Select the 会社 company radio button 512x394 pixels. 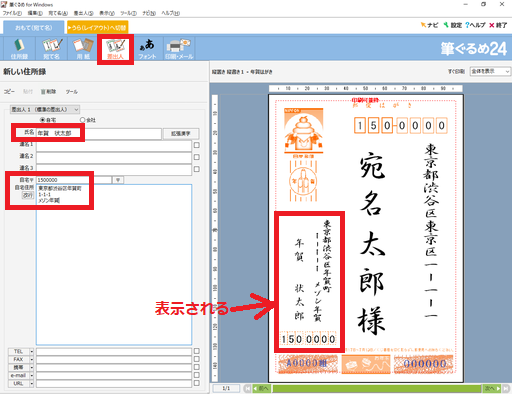(x=82, y=120)
